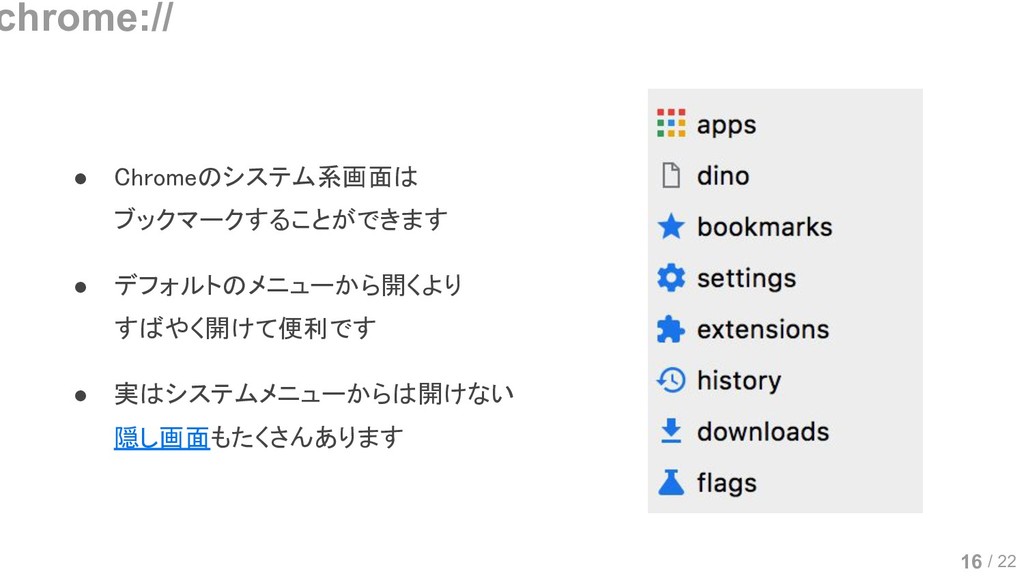Viewport: 1024px width, 576px height.
Task: Open the 'history' entry label
Action: coord(739,381)
